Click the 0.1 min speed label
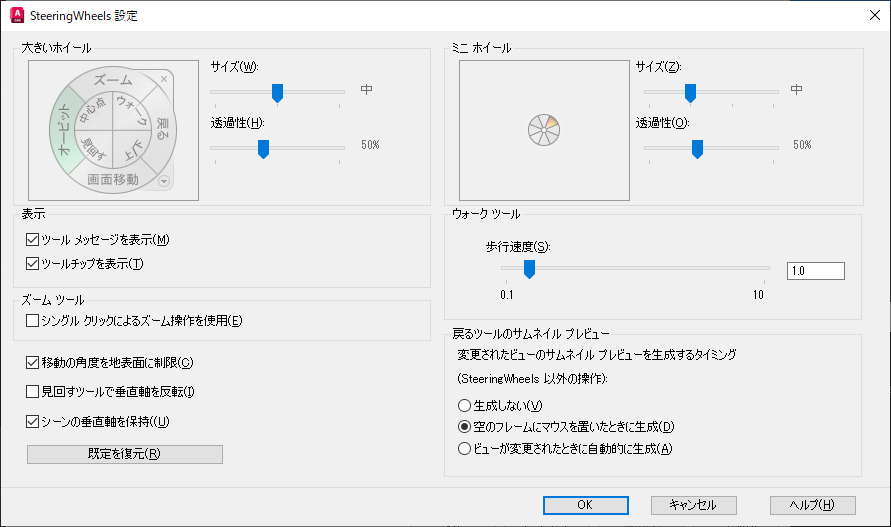The height and width of the screenshot is (527, 891). 507,294
